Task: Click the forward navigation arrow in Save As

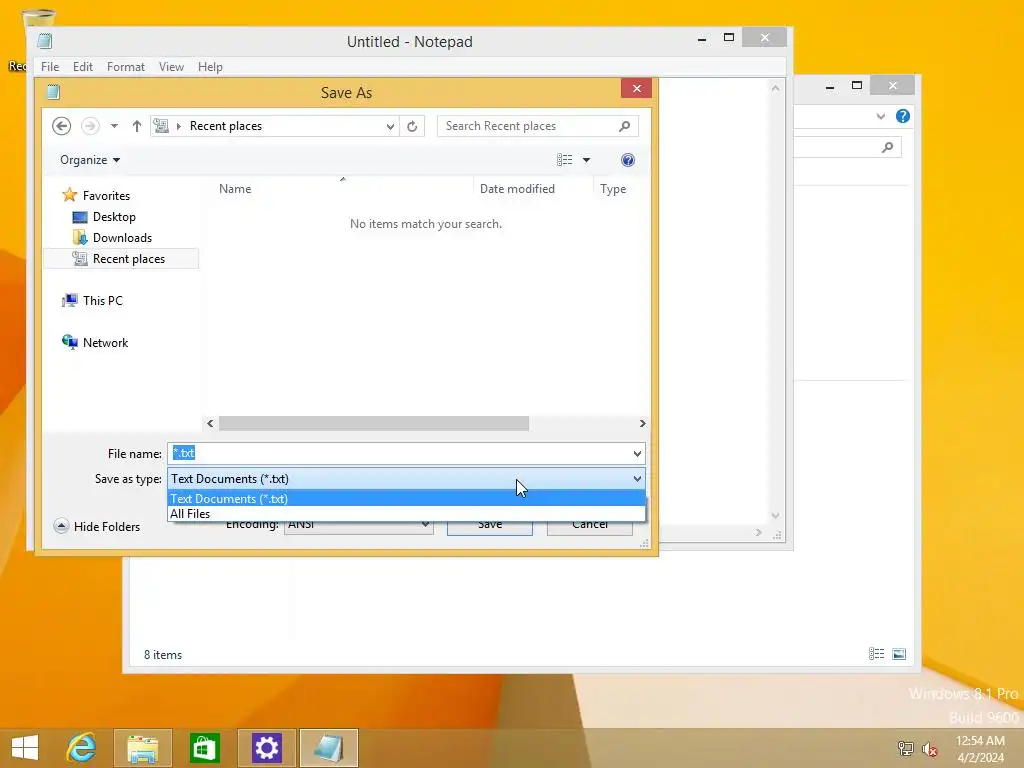Action: tap(90, 126)
